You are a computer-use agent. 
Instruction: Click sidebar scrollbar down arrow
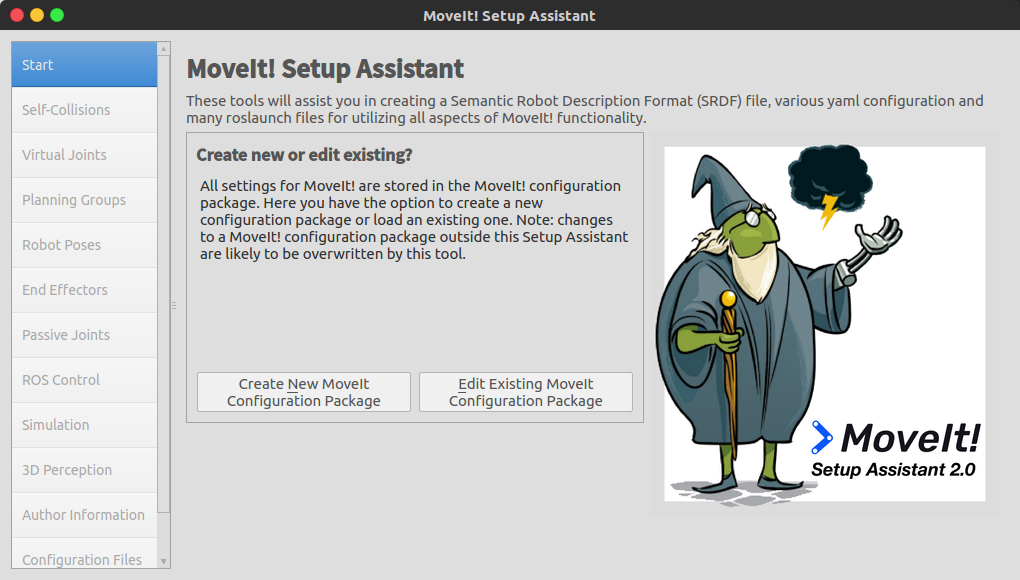pos(164,561)
